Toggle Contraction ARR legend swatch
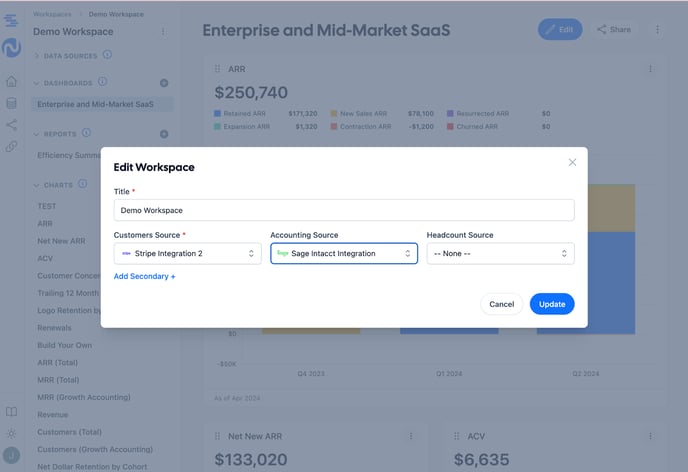 [x=334, y=126]
